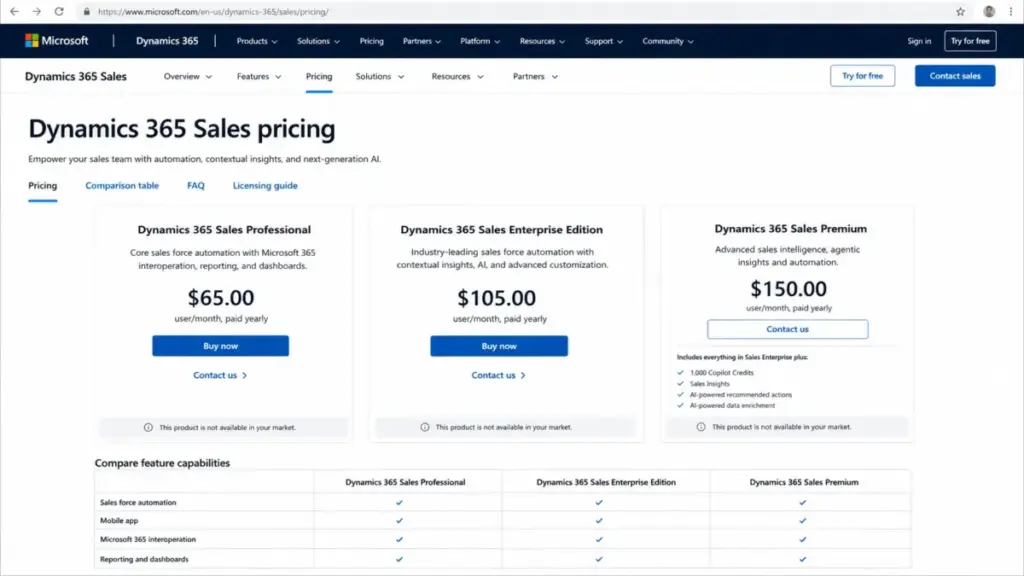Viewport: 1024px width, 576px height.
Task: Click Contact us button on Sales Premium card
Action: (788, 329)
